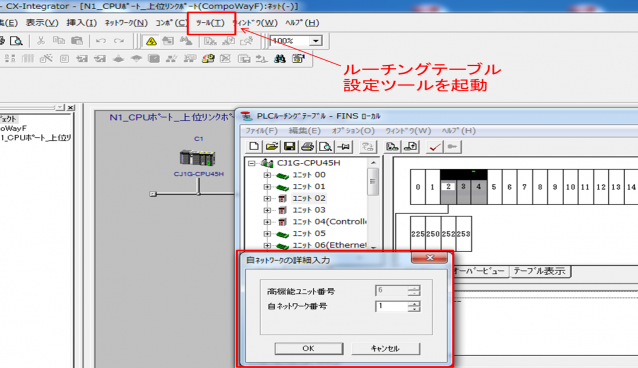The image size is (638, 368).
Task: Open file using the folder icon
Action: coord(272,147)
